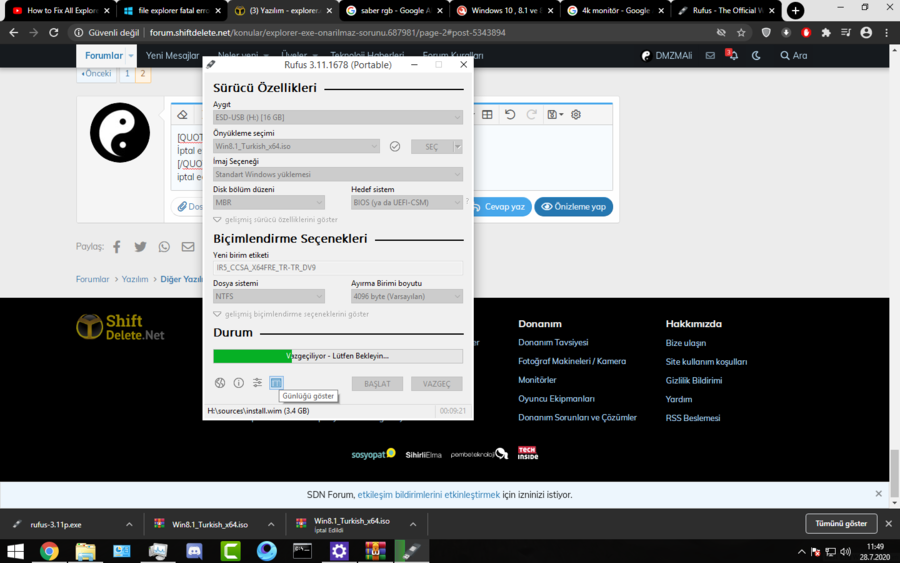The width and height of the screenshot is (900, 563).
Task: Undo icon in forum editor toolbar
Action: click(510, 115)
